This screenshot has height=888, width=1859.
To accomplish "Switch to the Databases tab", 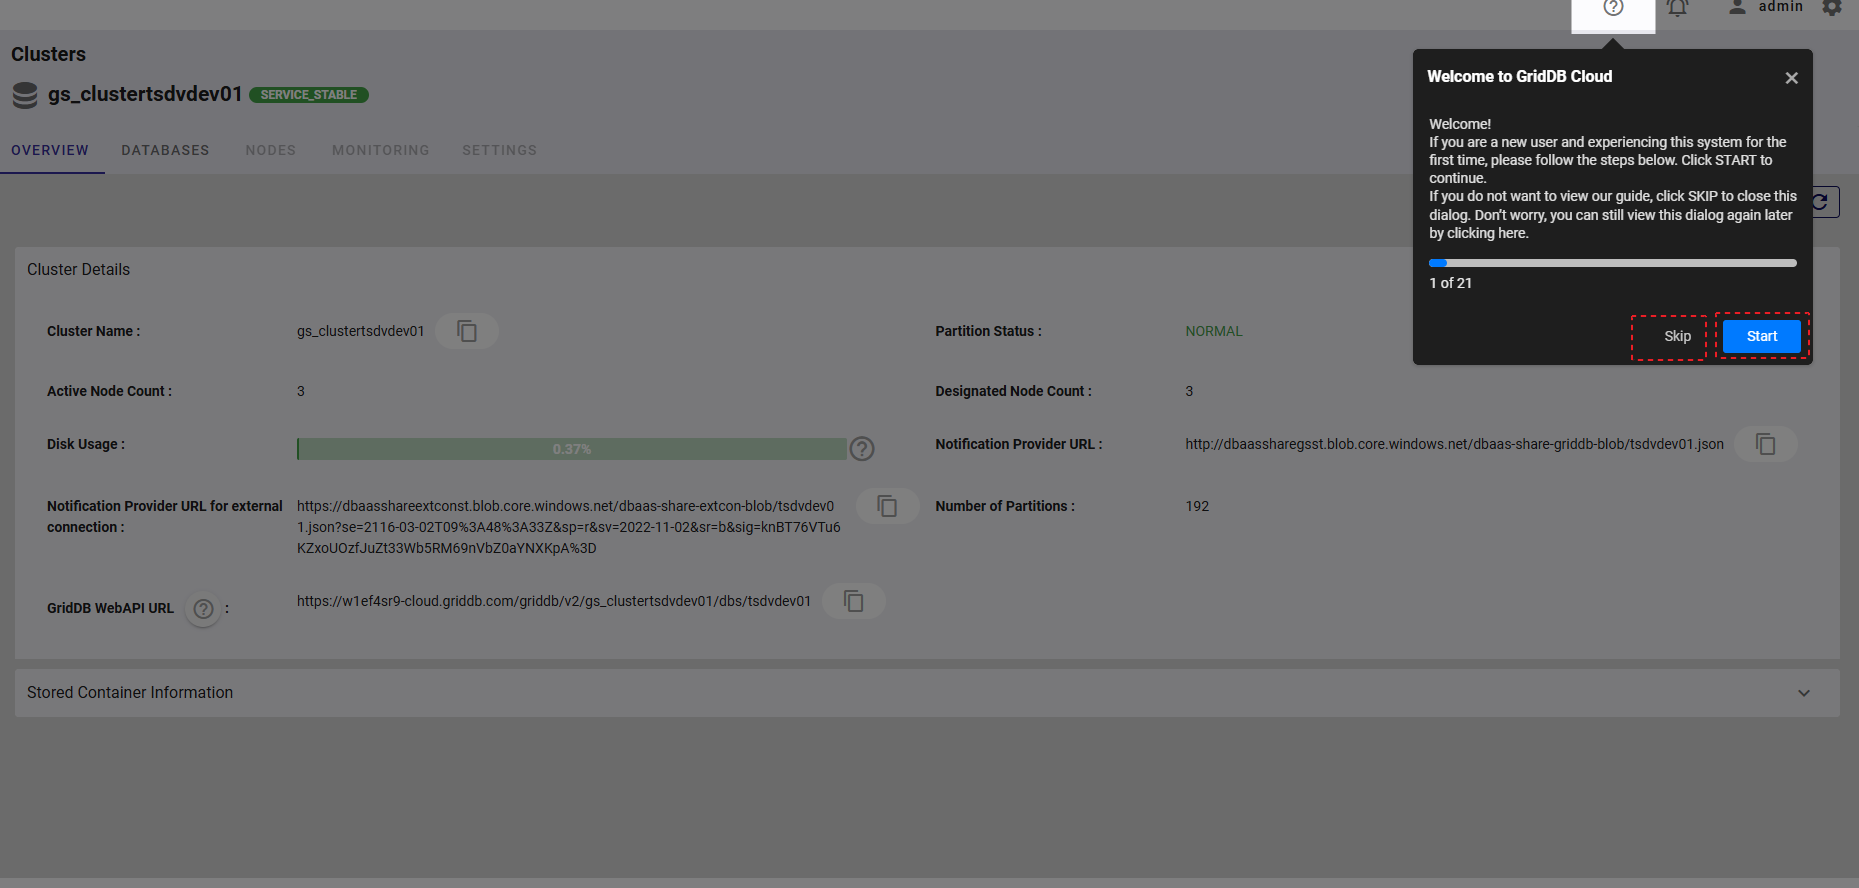I will click(166, 151).
